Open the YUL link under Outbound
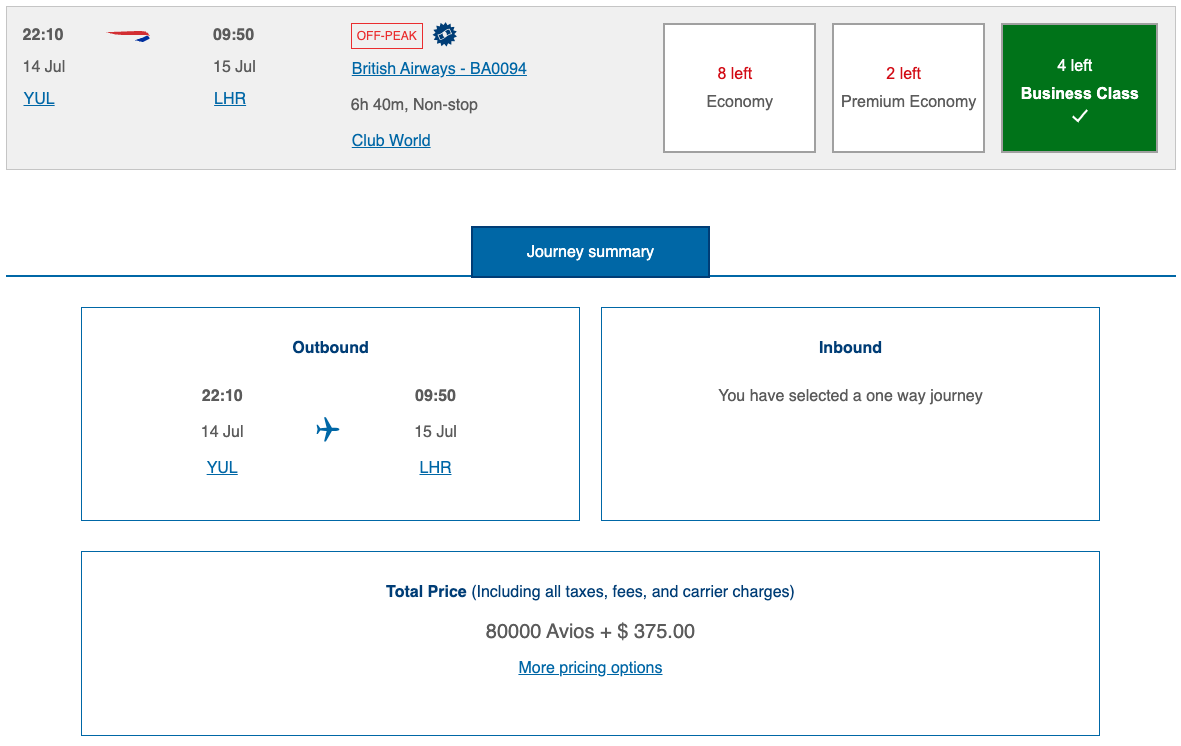 pos(222,467)
